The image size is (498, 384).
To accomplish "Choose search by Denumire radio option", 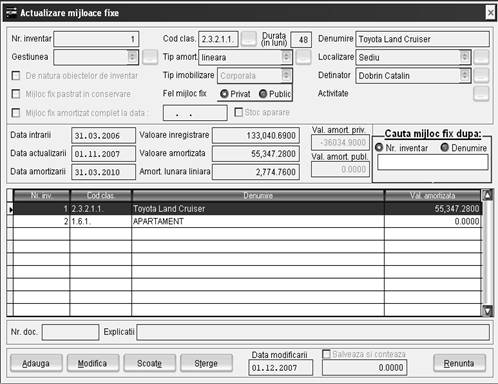I will (x=445, y=147).
